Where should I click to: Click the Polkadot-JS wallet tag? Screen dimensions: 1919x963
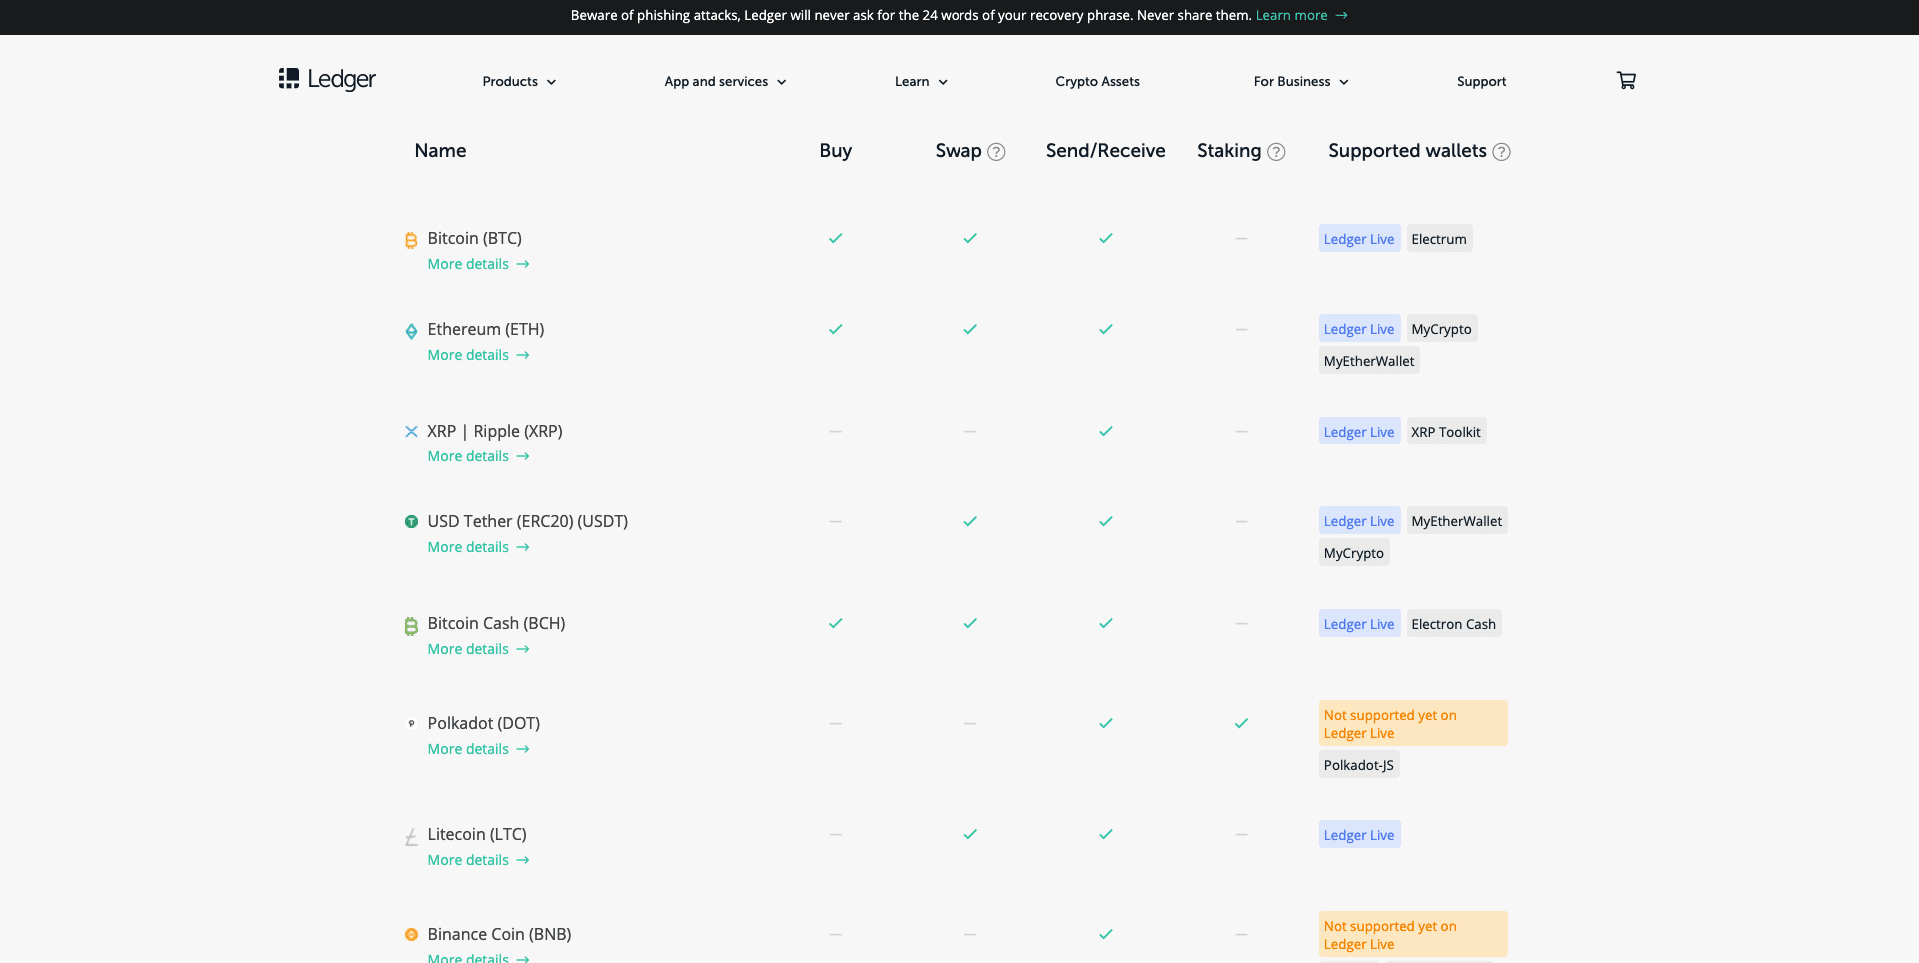tap(1359, 765)
